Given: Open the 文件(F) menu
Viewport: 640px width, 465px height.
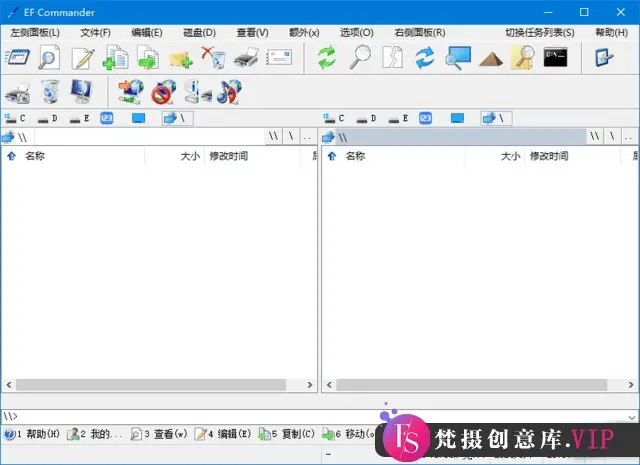Looking at the screenshot, I should tap(95, 33).
